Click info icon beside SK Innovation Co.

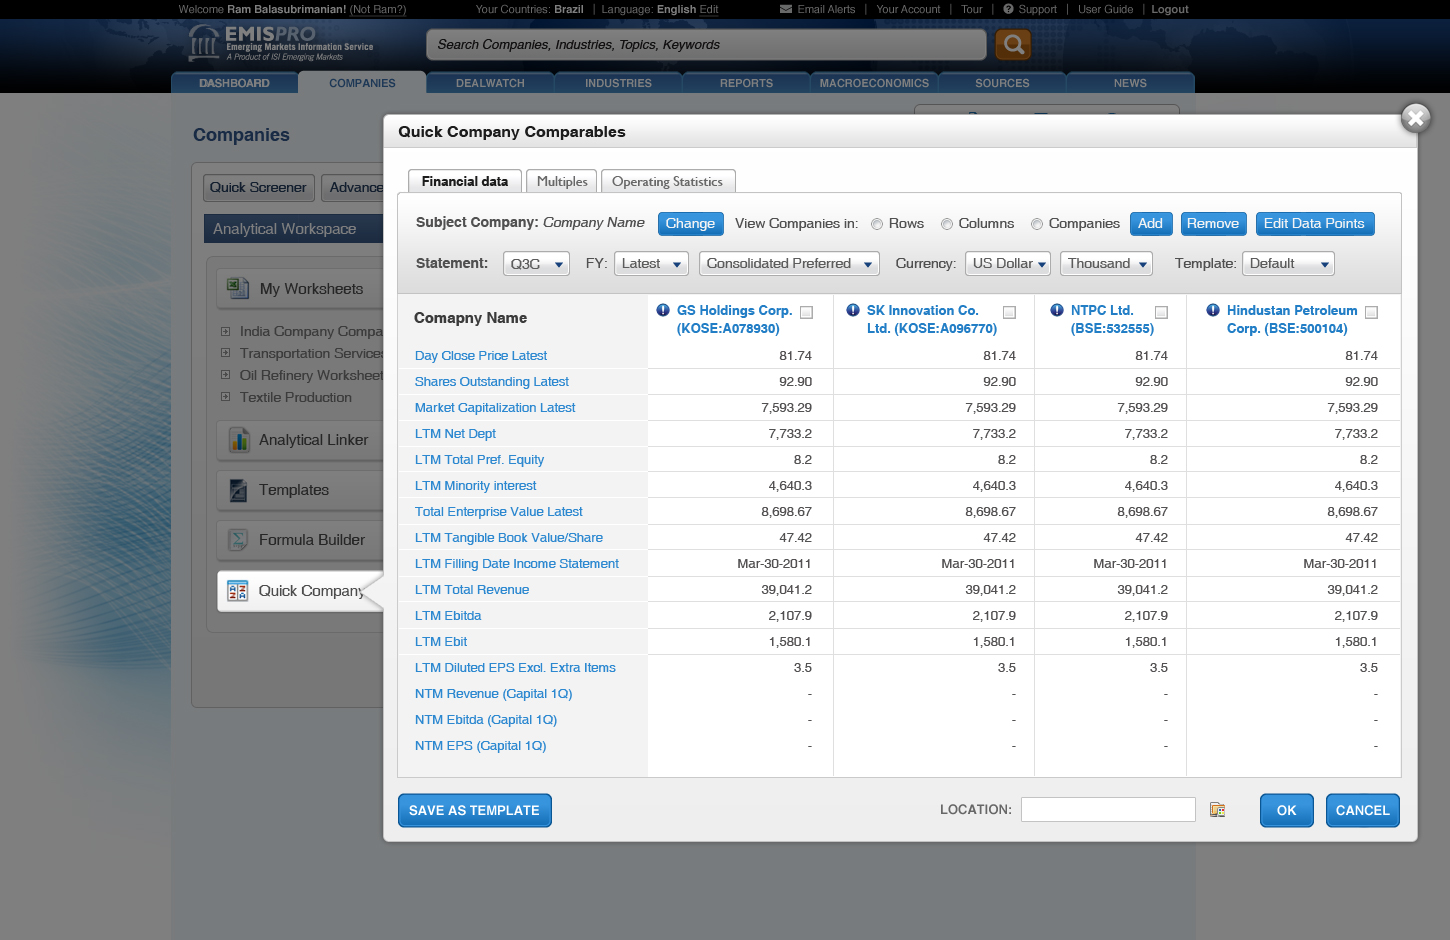[x=853, y=310]
